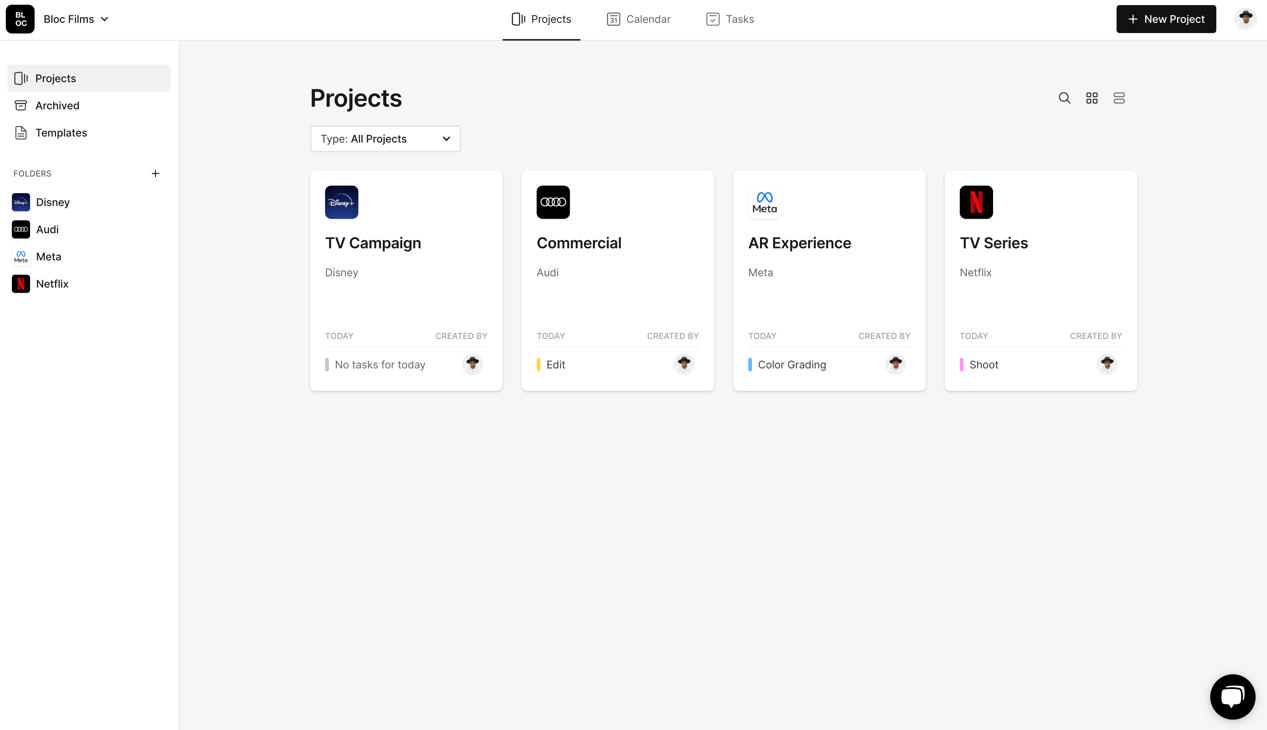Click the Disney+ logo on TV Campaign card

coord(341,202)
